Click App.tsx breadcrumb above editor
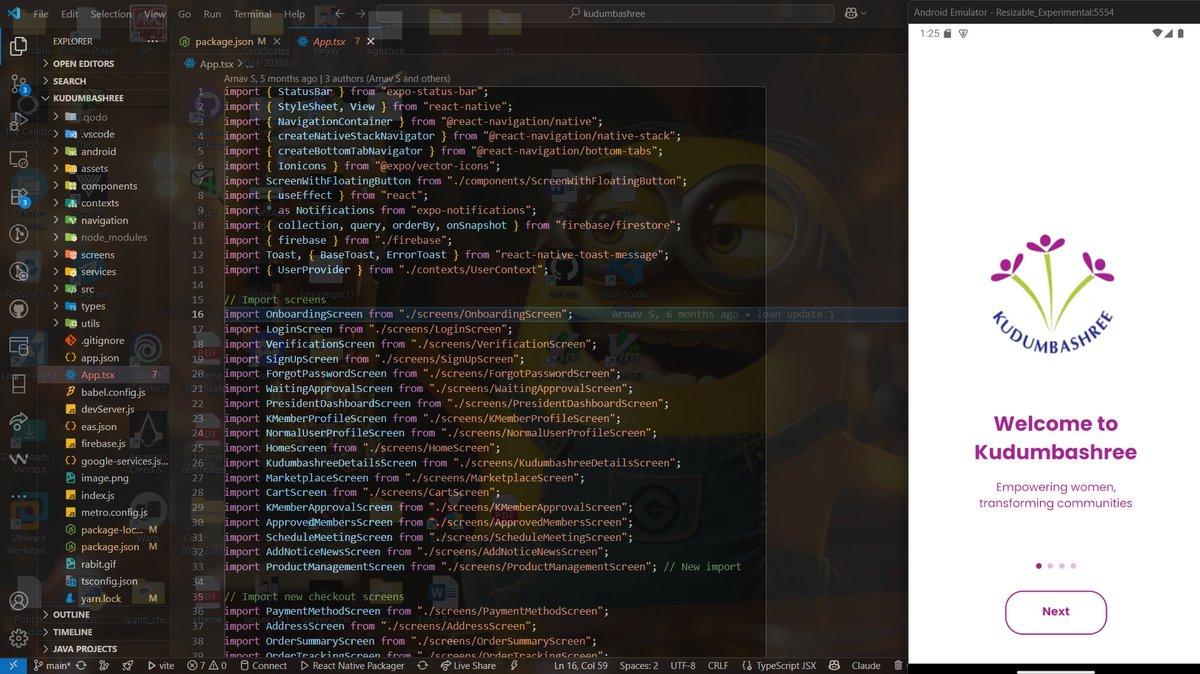The width and height of the screenshot is (1200, 674). (215, 64)
